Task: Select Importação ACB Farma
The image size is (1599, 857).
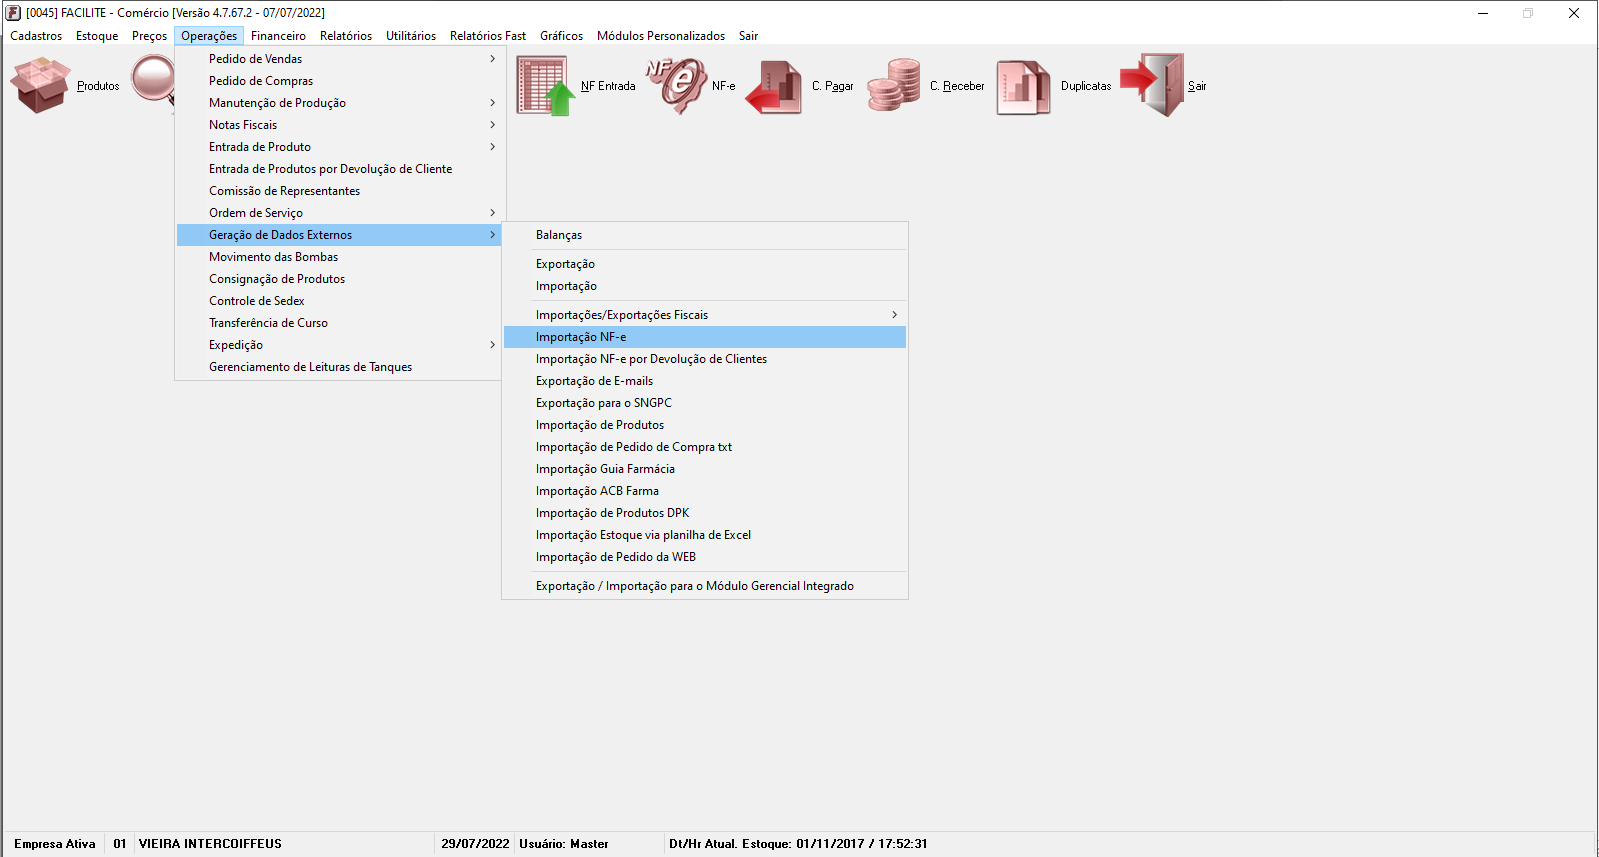Action: click(705, 491)
